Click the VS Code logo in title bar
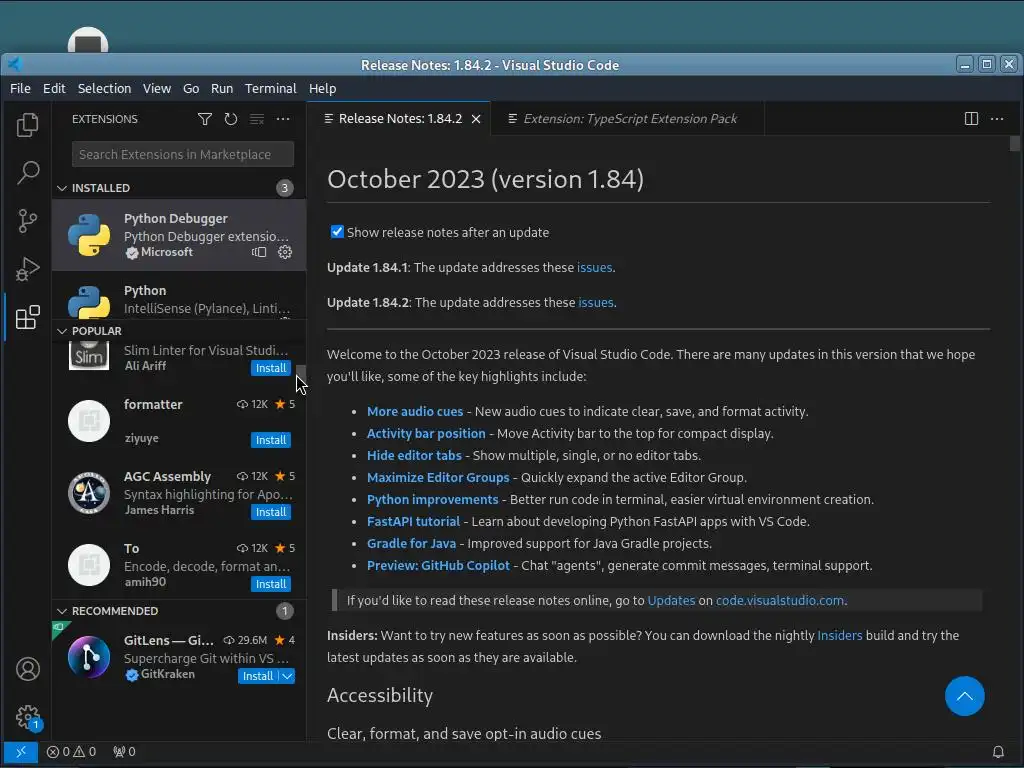This screenshot has height=768, width=1024. pyautogui.click(x=15, y=64)
